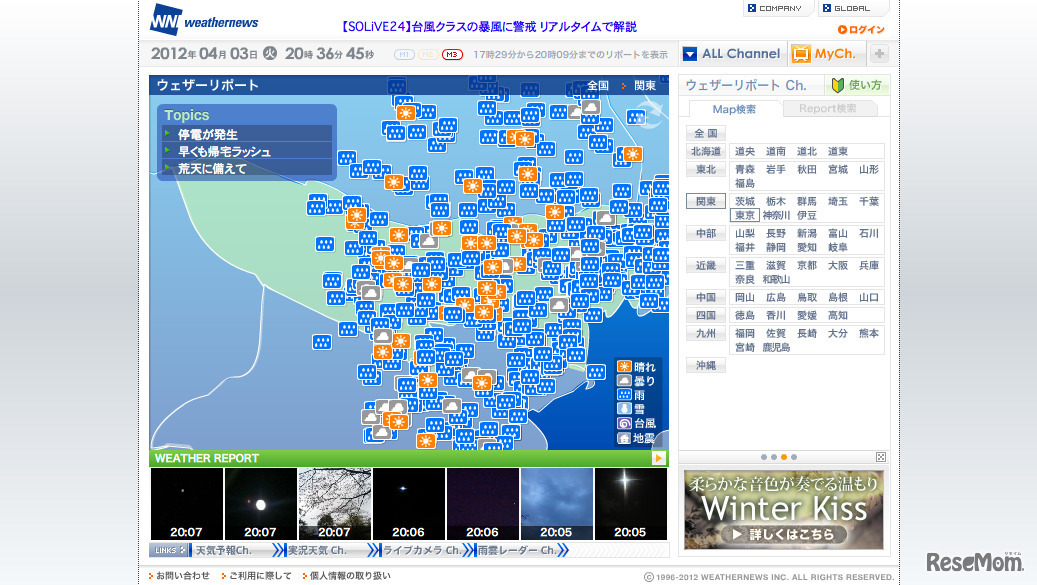
Task: Click the MyCh. TV icon button
Action: point(801,54)
